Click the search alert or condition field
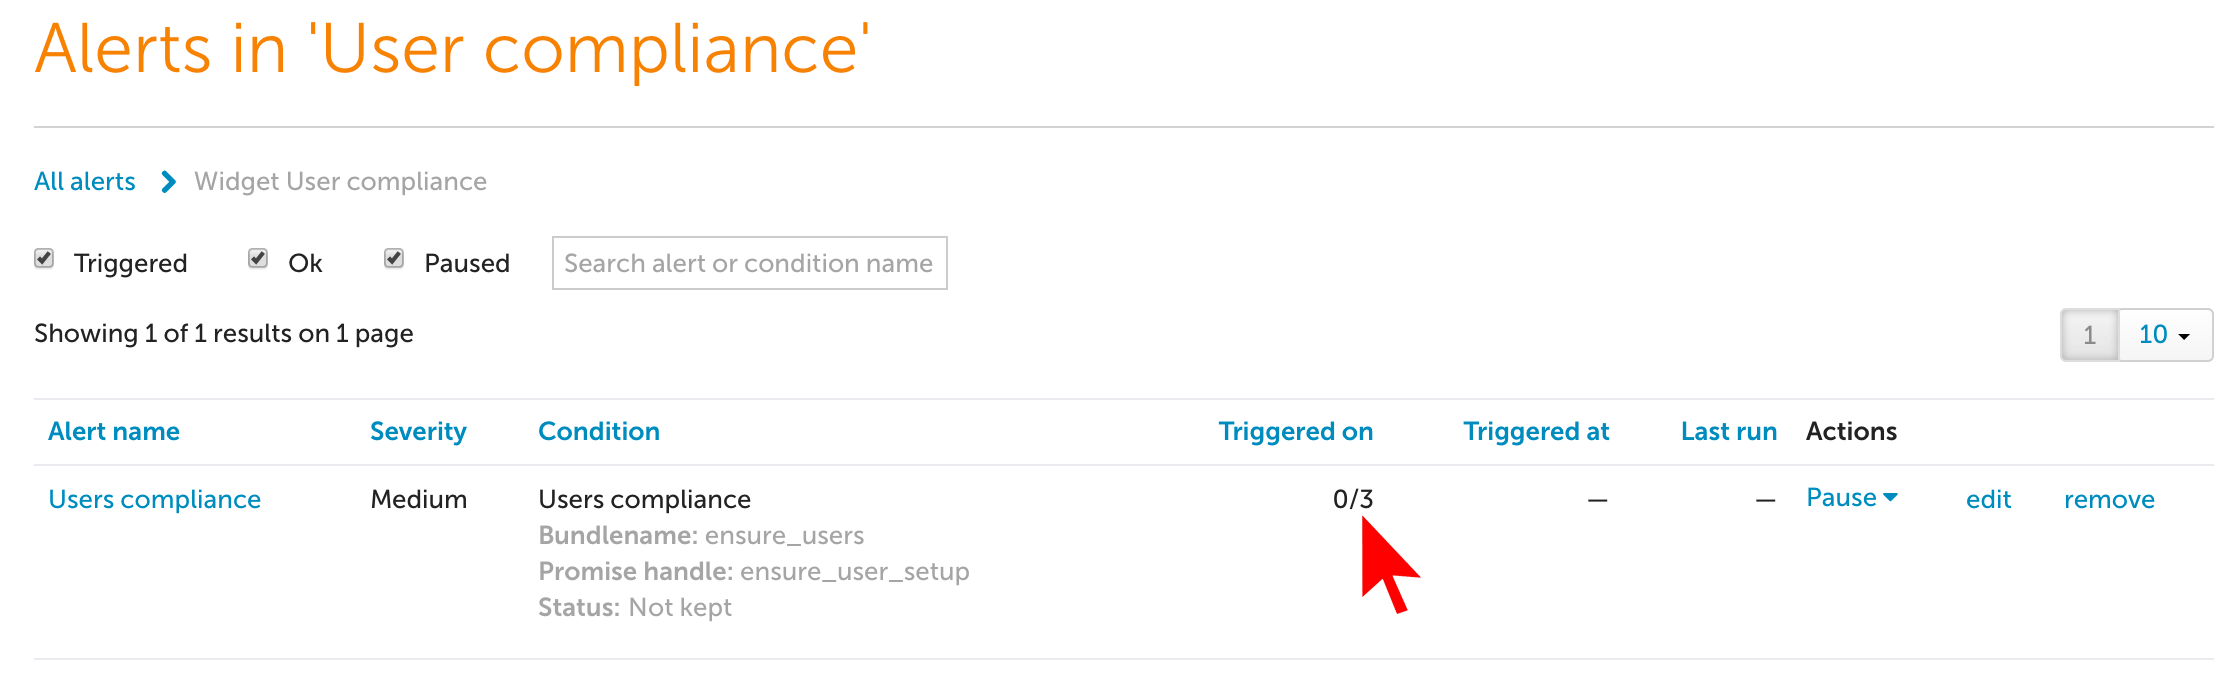This screenshot has width=2232, height=675. (x=749, y=262)
